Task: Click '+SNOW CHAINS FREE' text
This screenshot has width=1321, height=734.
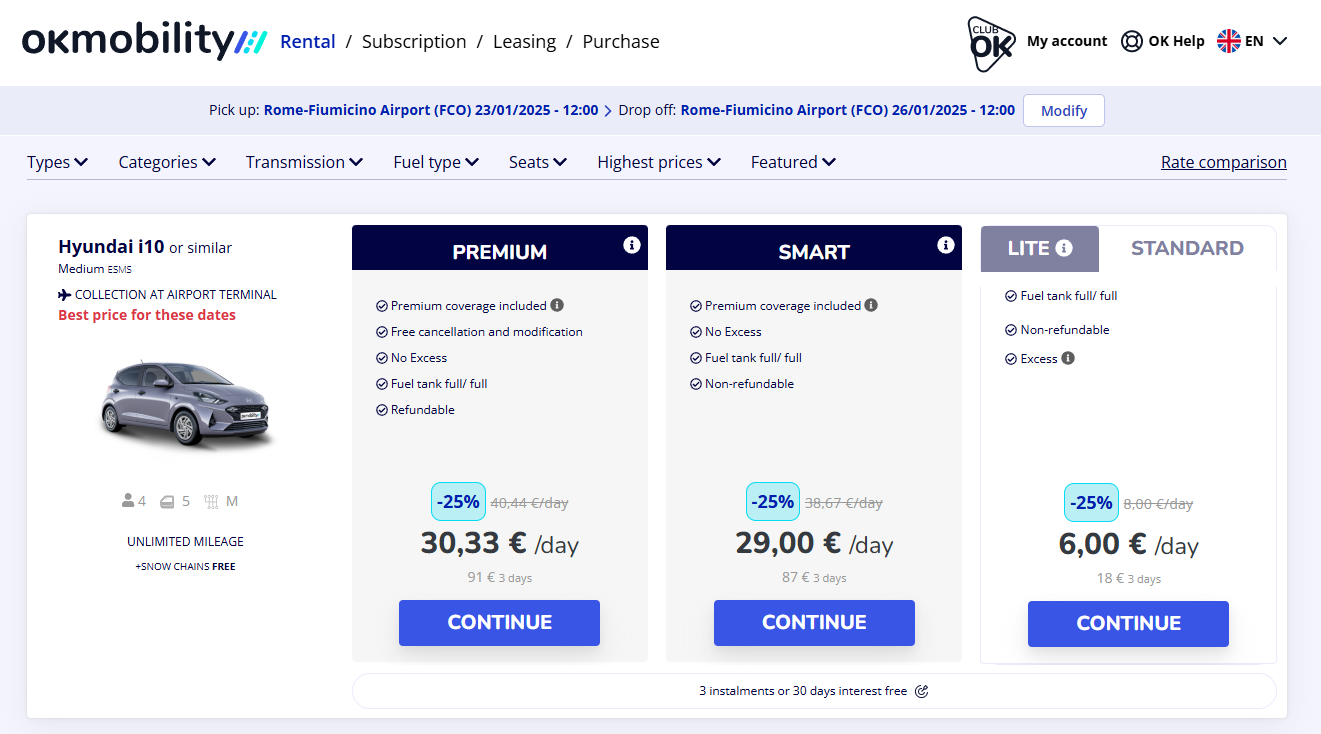Action: pyautogui.click(x=185, y=566)
